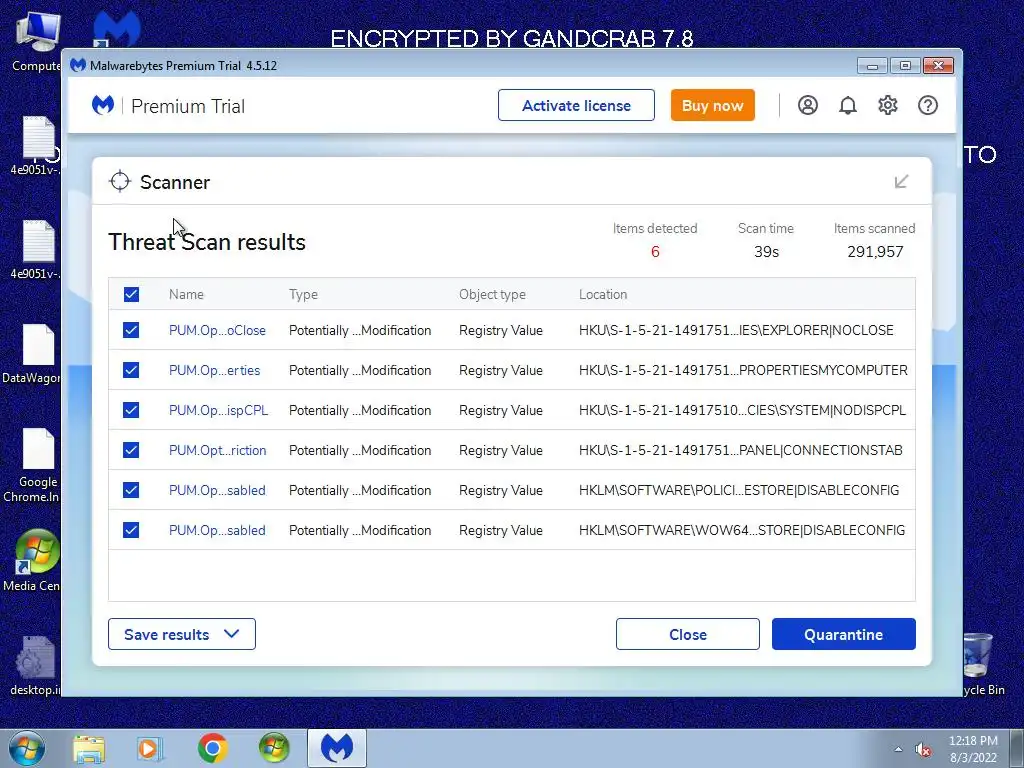
Task: Open the Save results dropdown
Action: point(182,634)
